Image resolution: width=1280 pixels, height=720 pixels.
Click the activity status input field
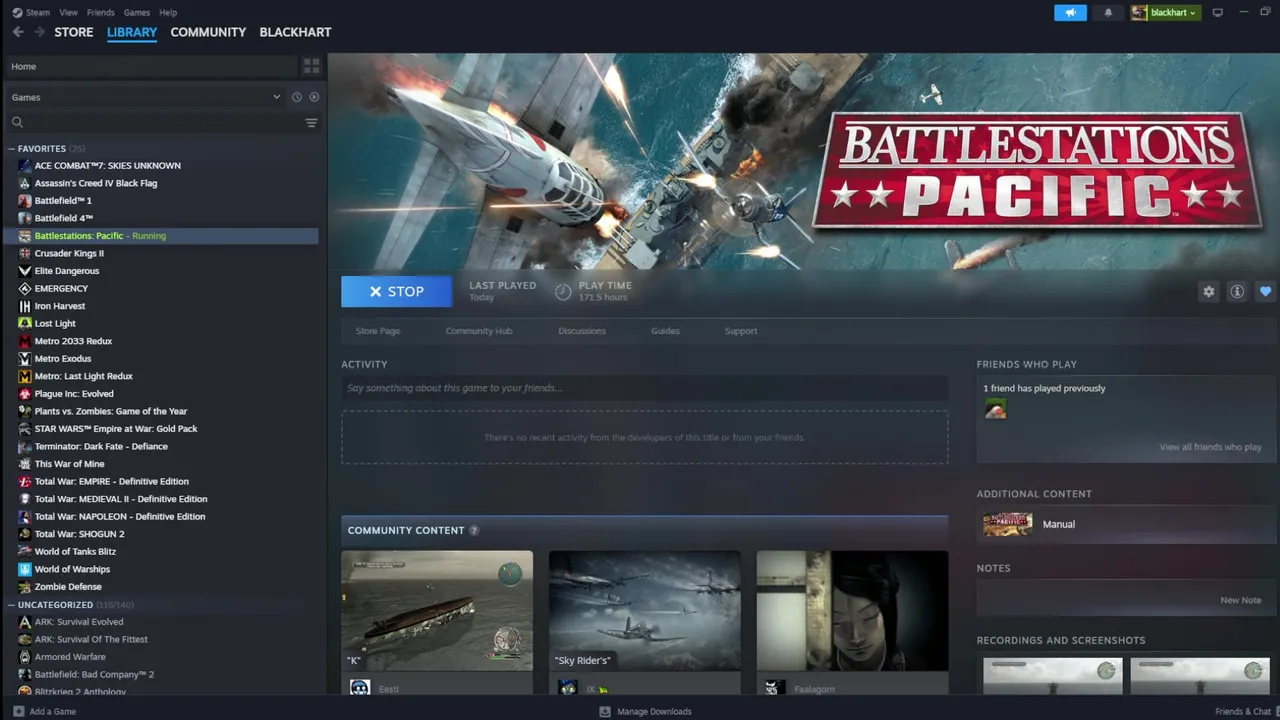click(x=644, y=388)
